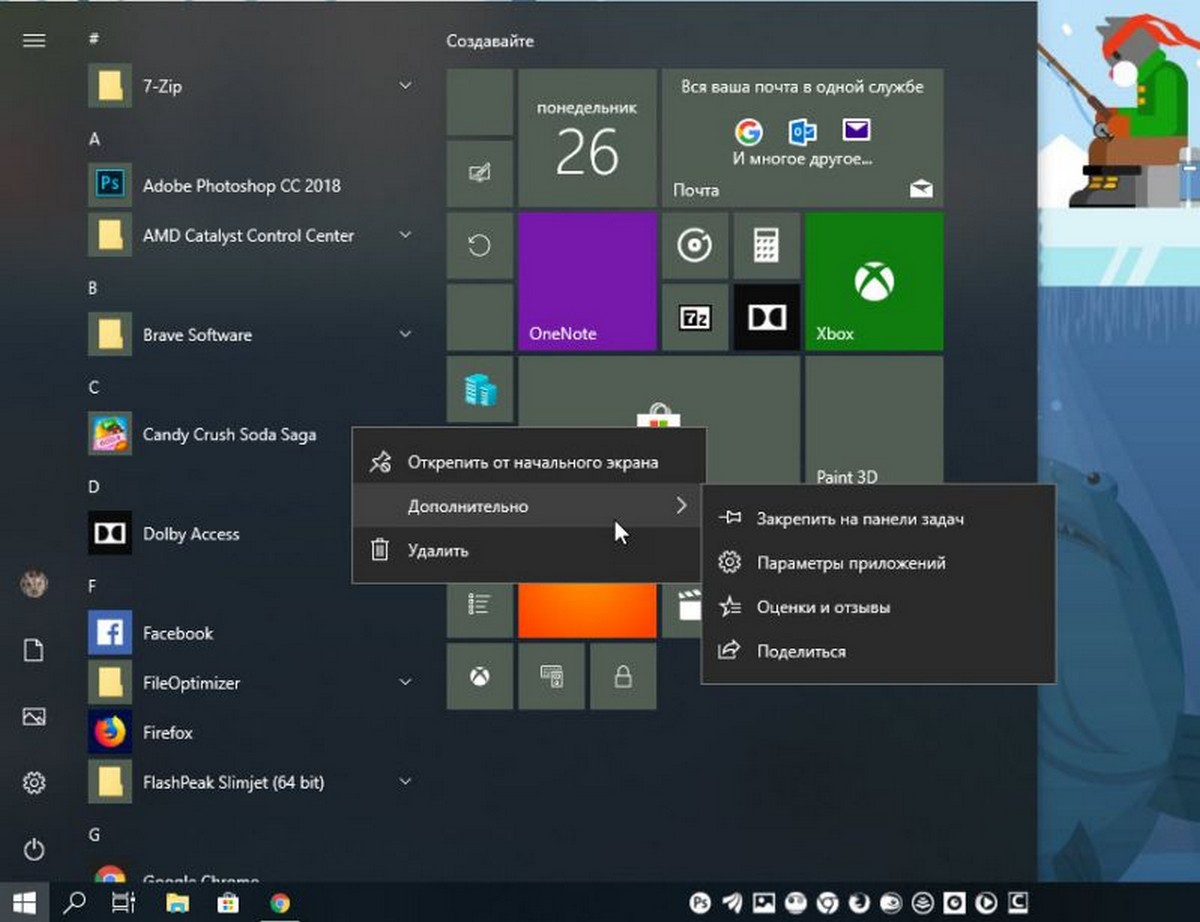Open the purple OneNote tile

point(587,281)
